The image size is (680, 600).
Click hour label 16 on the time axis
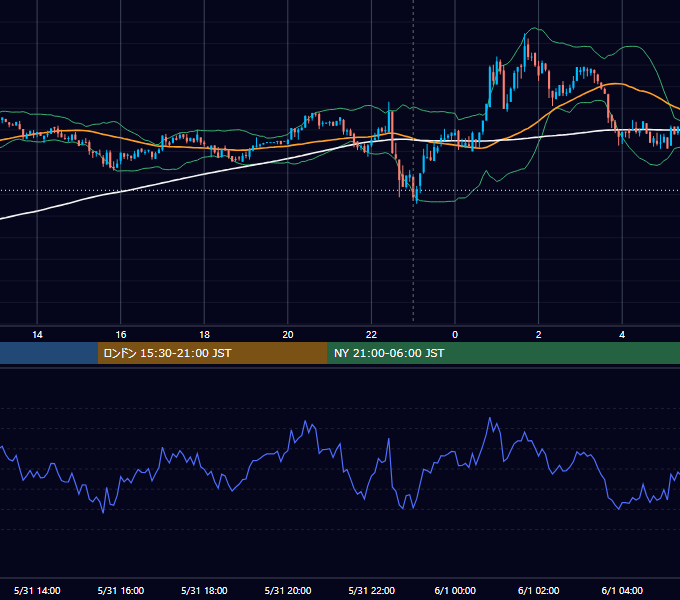(121, 335)
